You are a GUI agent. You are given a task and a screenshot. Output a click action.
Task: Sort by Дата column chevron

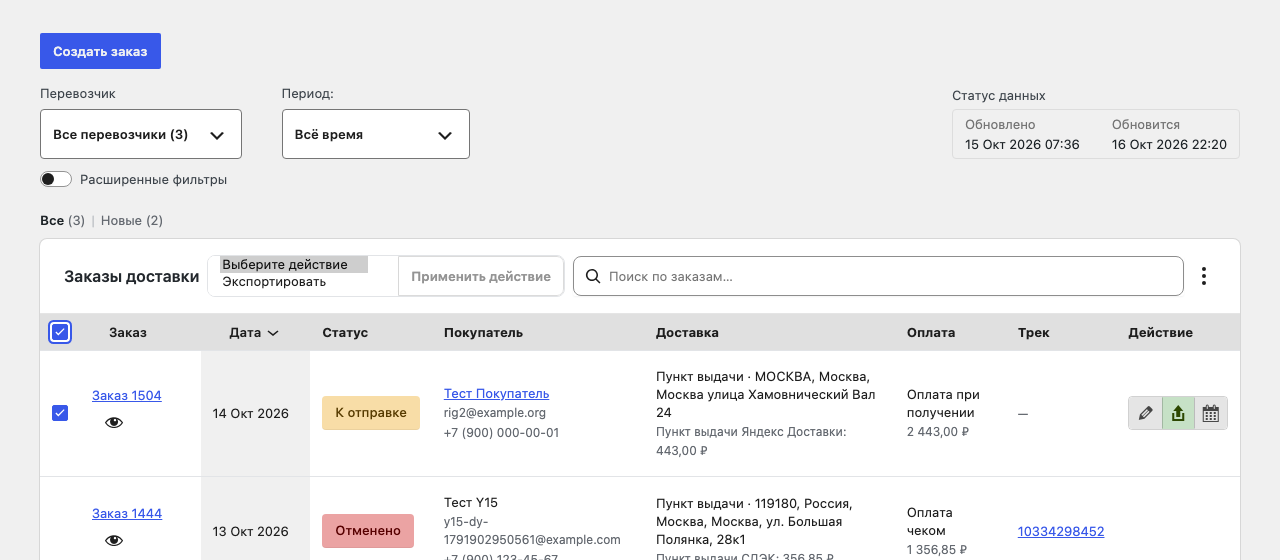click(273, 333)
